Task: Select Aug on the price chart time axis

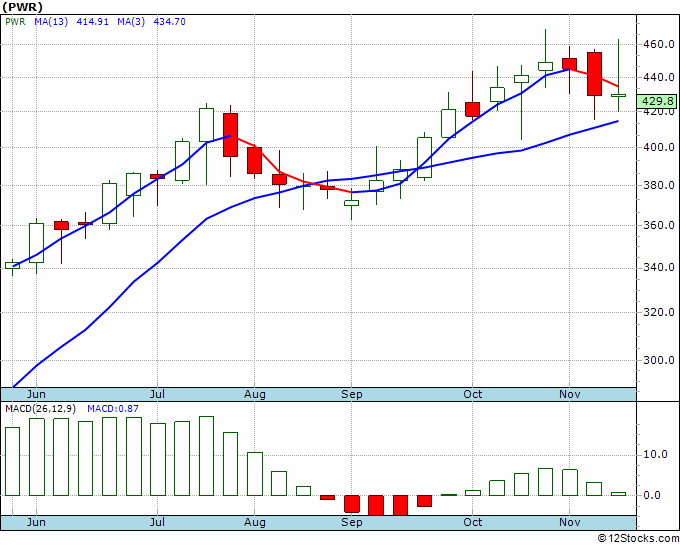Action: tap(255, 395)
